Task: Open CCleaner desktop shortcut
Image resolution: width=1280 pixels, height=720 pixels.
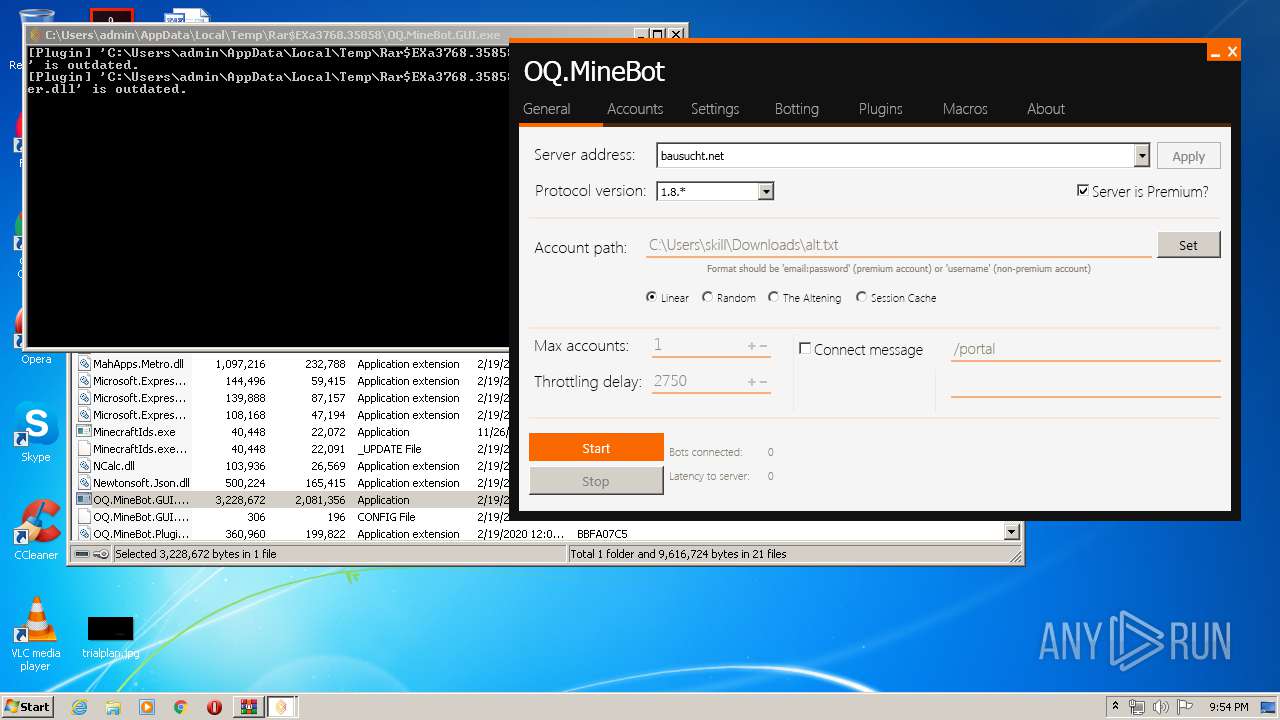Action: coord(36,530)
